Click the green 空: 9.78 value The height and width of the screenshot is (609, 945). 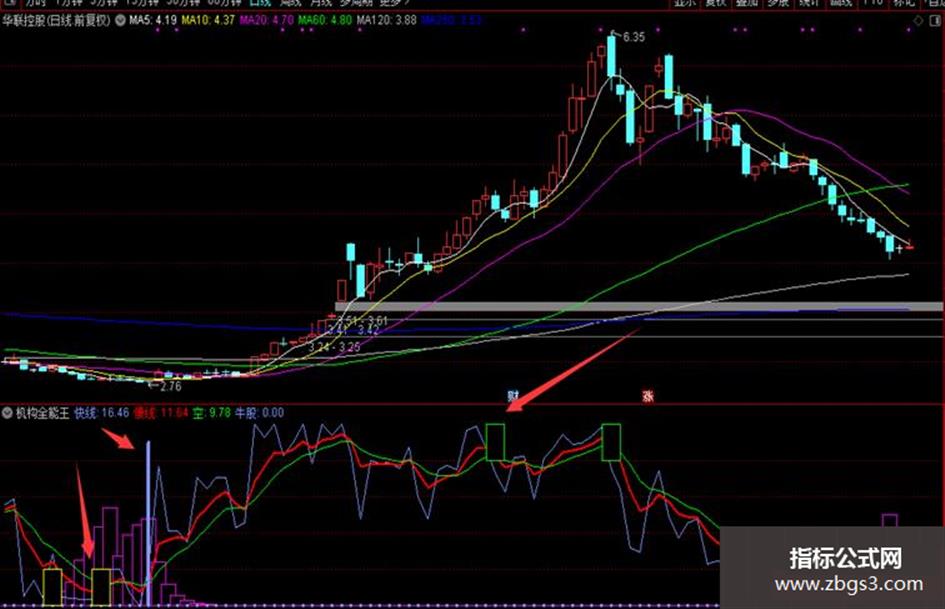click(212, 413)
